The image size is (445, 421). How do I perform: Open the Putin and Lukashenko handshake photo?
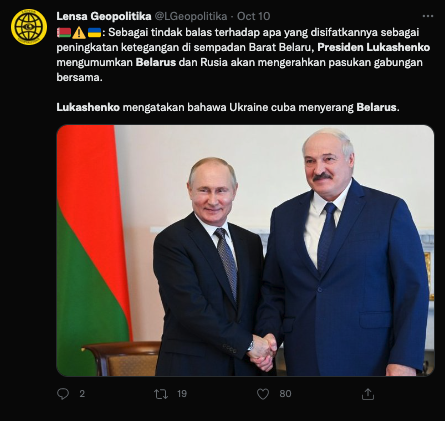point(245,251)
